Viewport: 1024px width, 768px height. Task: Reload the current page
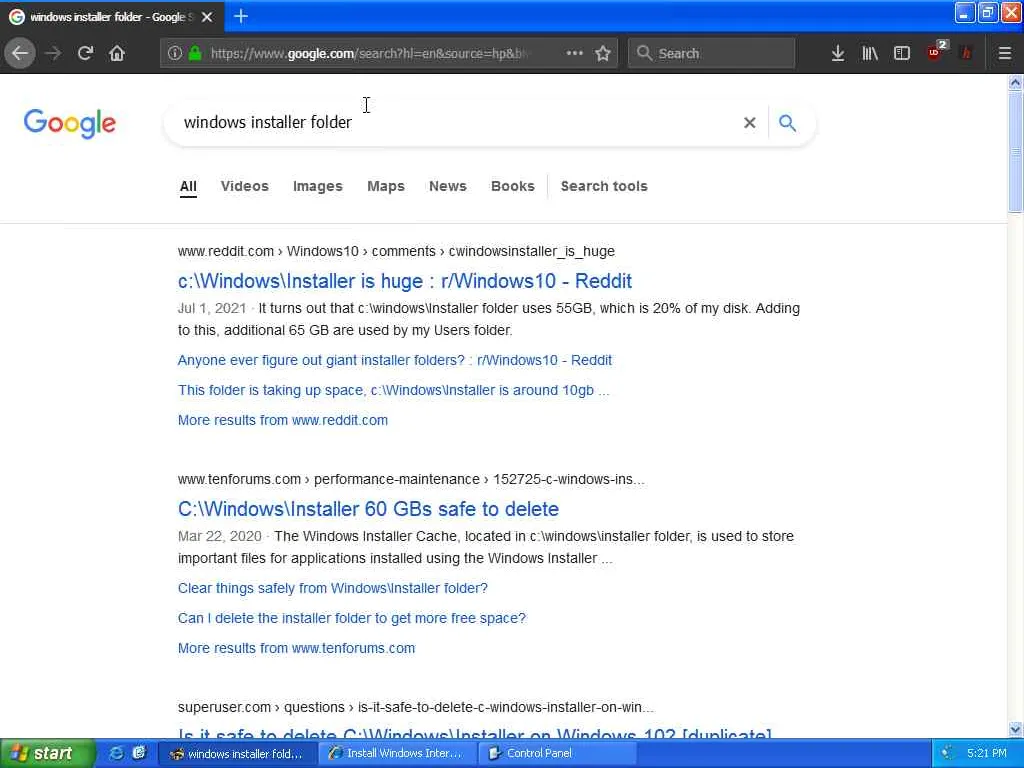coord(85,53)
